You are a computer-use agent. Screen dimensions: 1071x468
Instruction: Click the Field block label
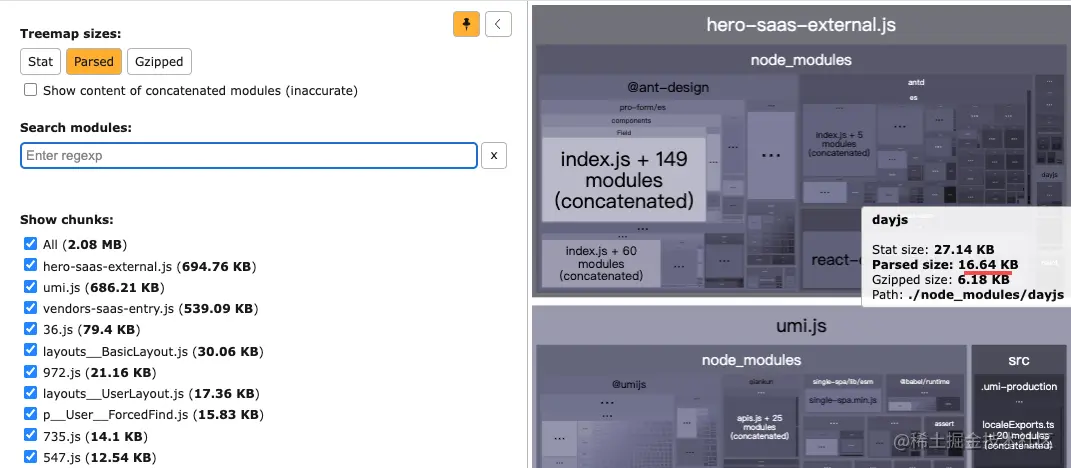point(624,133)
